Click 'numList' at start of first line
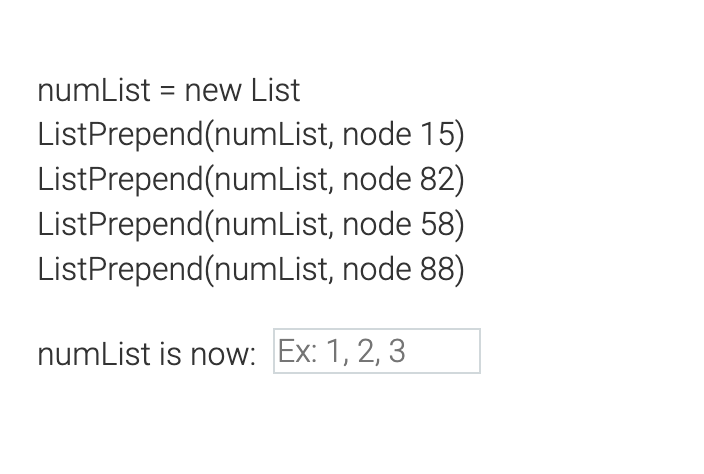 (x=94, y=91)
